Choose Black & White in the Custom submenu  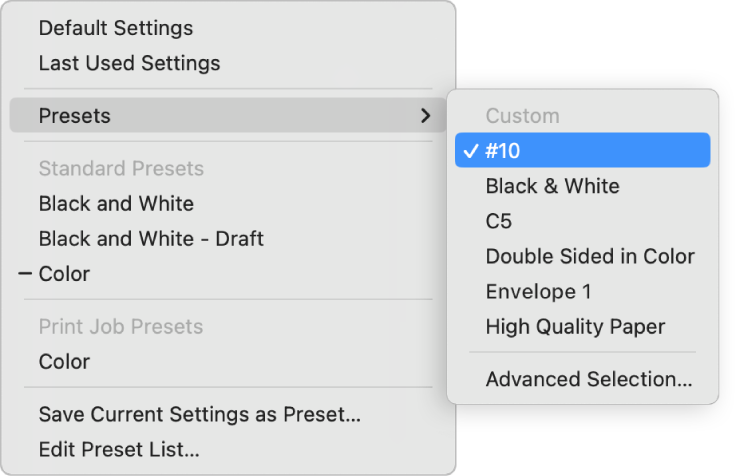[552, 186]
